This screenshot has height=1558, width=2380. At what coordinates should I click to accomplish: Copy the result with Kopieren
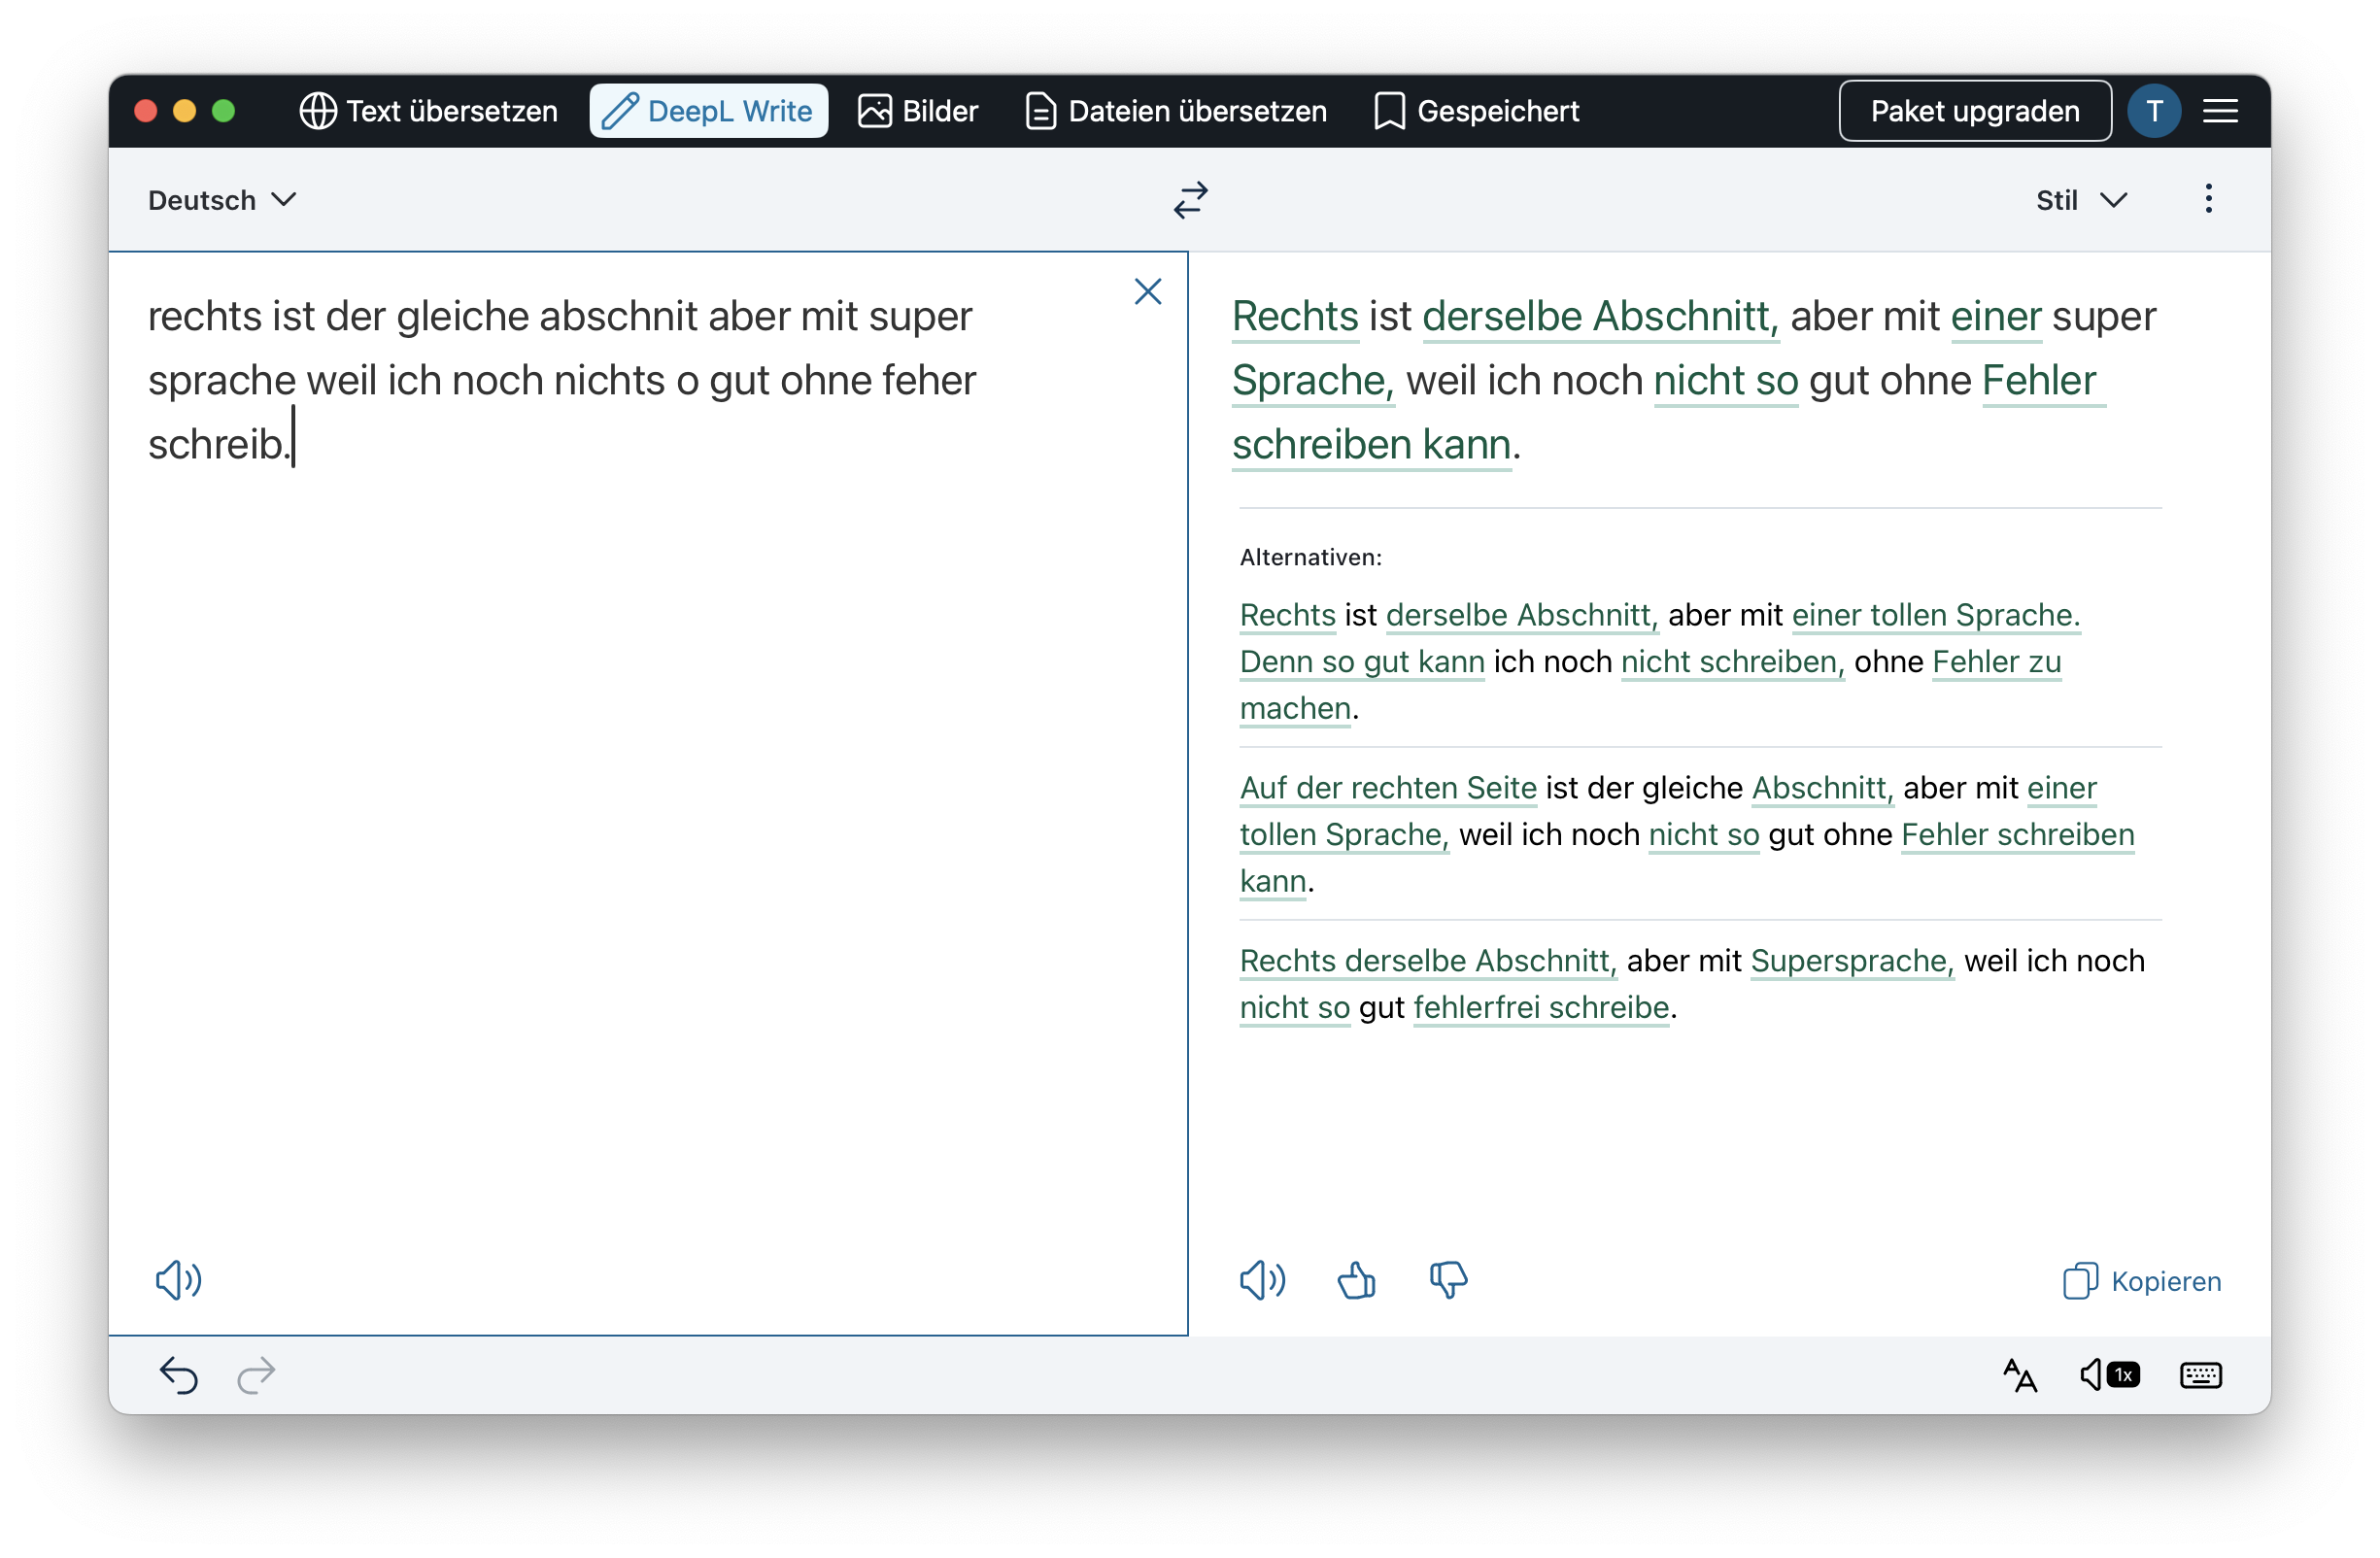point(2141,1281)
